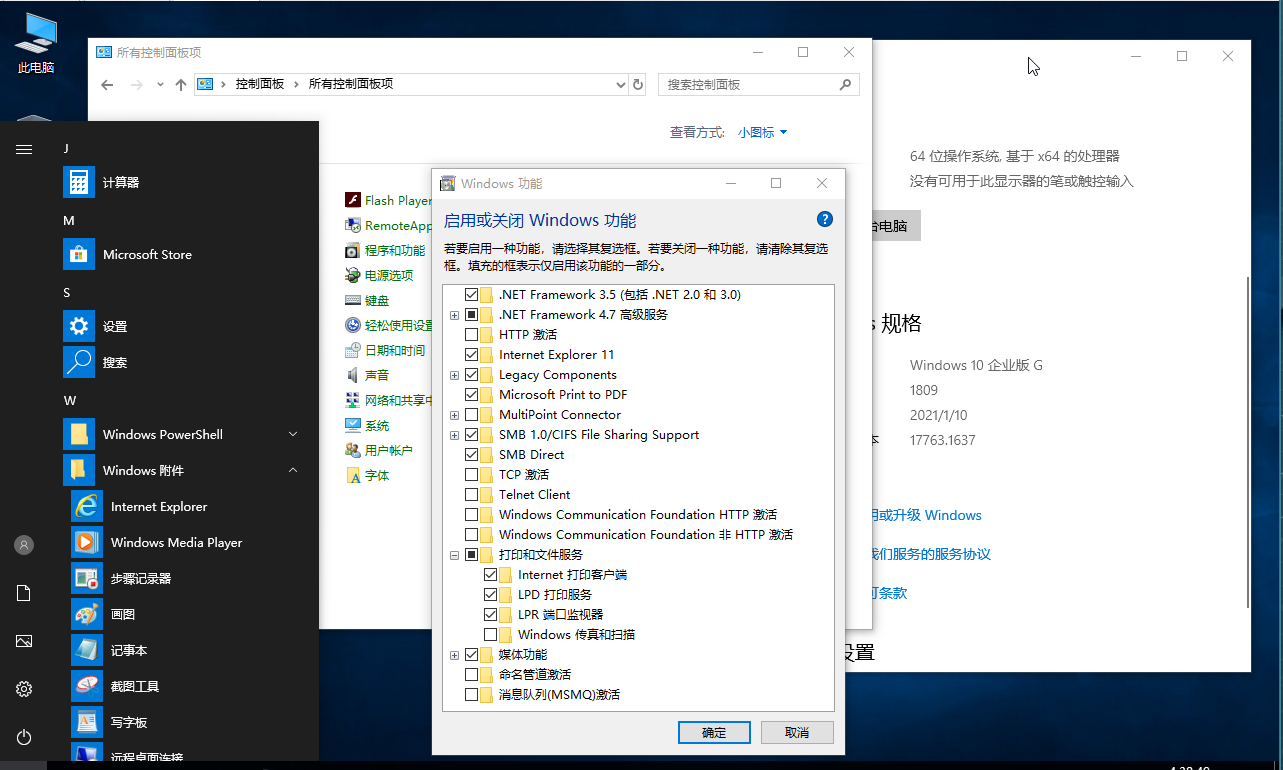
Task: Click 控制面板 breadcrumb in address bar
Action: click(260, 85)
